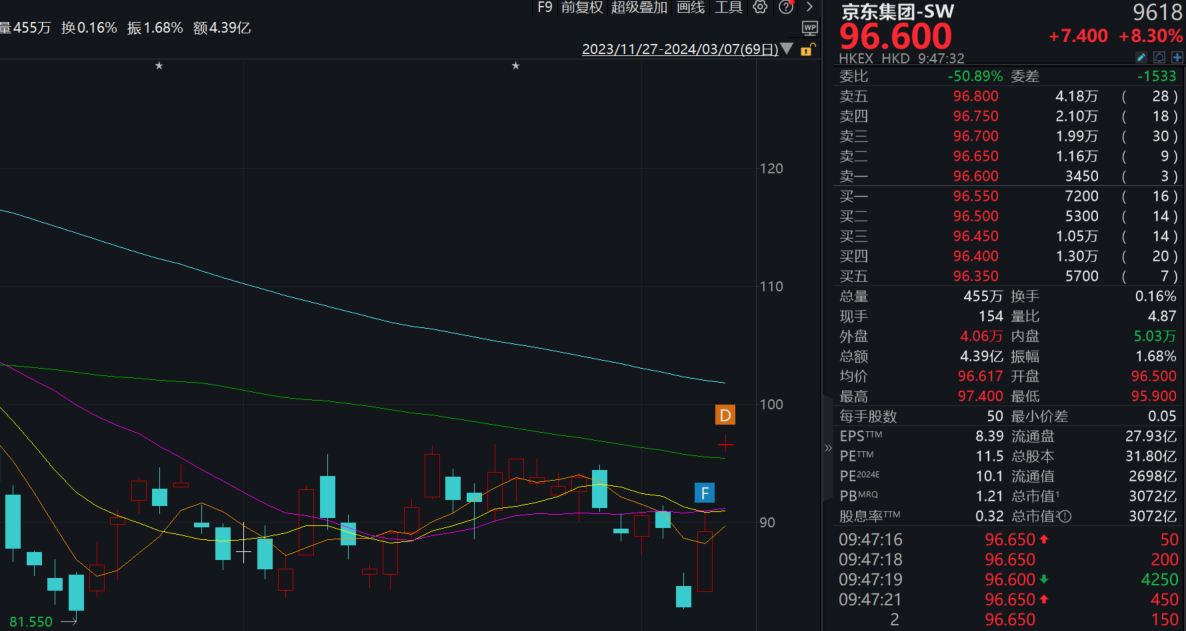
Task: Select the 买三 bid price 96.450
Action: pyautogui.click(x=976, y=236)
